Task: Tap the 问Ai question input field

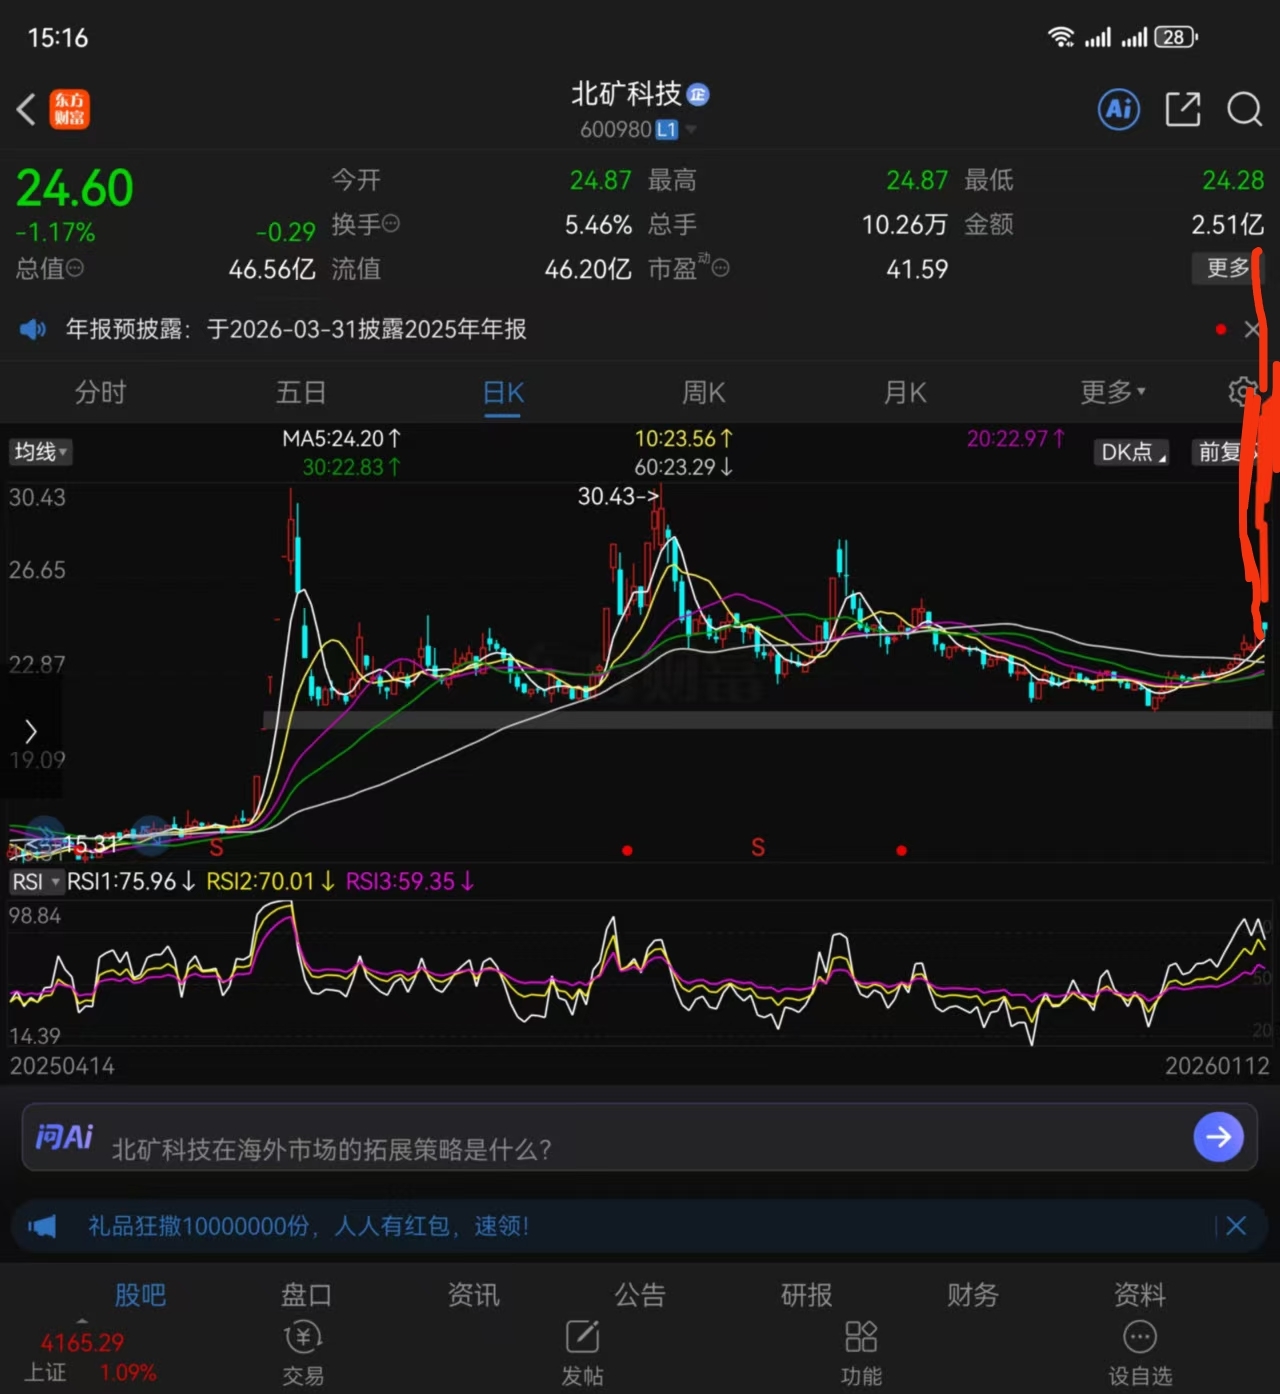Action: pyautogui.click(x=640, y=1137)
